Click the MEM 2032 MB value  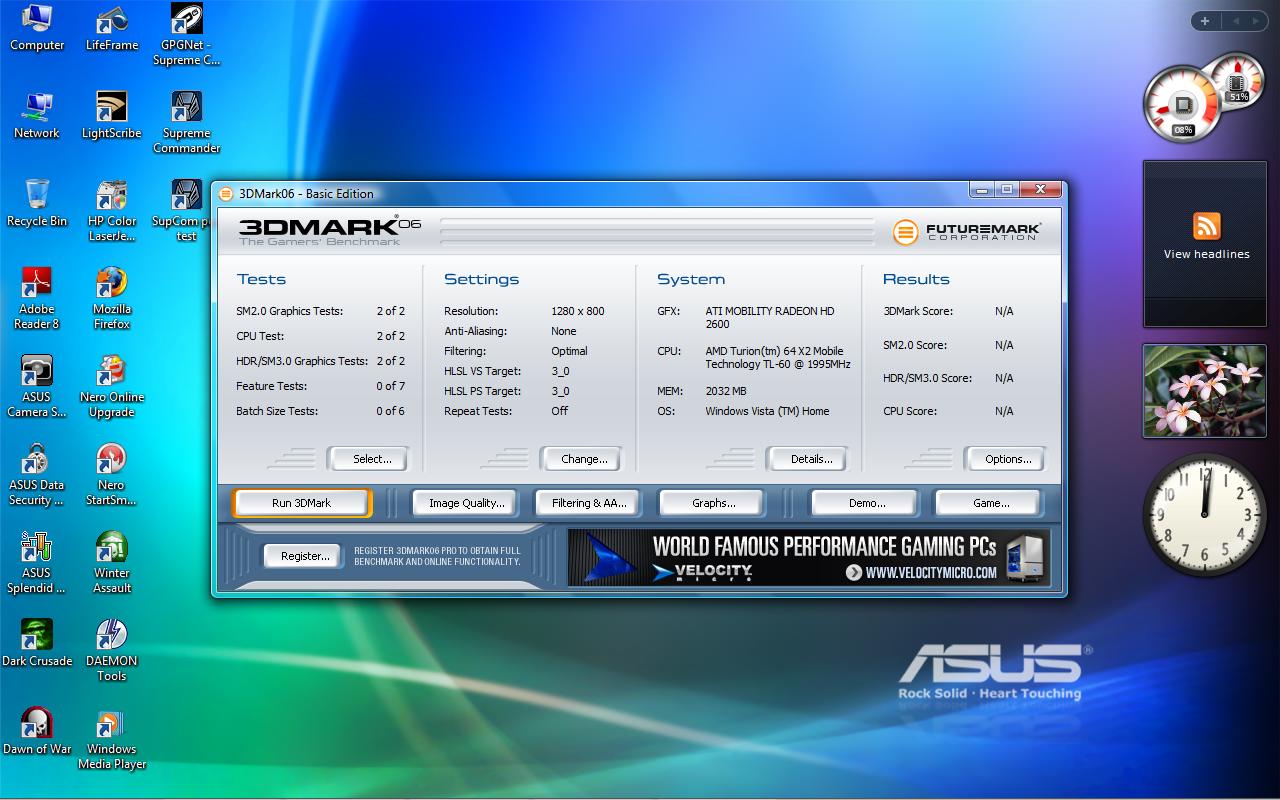[726, 391]
